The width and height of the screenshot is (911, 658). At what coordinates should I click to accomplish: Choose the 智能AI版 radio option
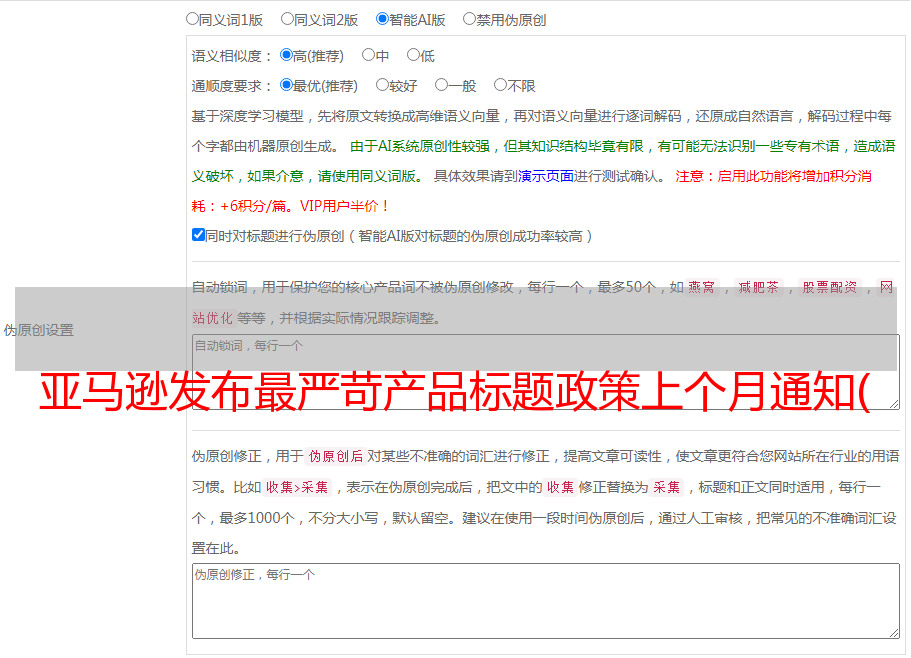pos(382,19)
